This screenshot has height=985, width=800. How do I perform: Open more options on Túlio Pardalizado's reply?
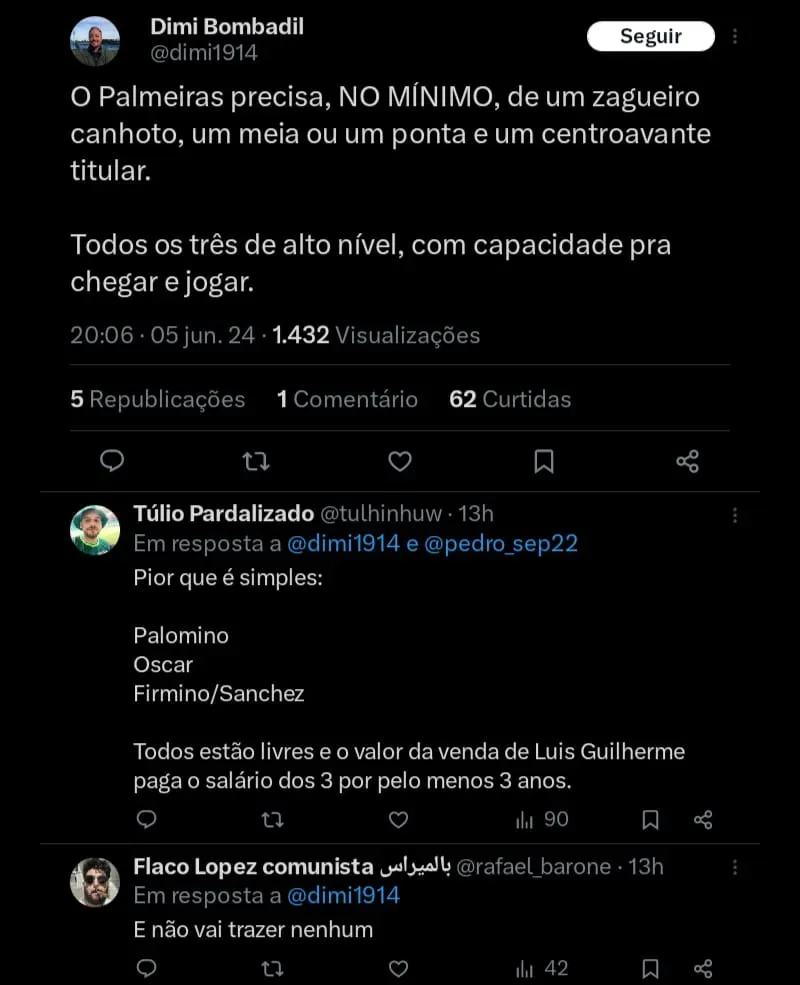(735, 515)
